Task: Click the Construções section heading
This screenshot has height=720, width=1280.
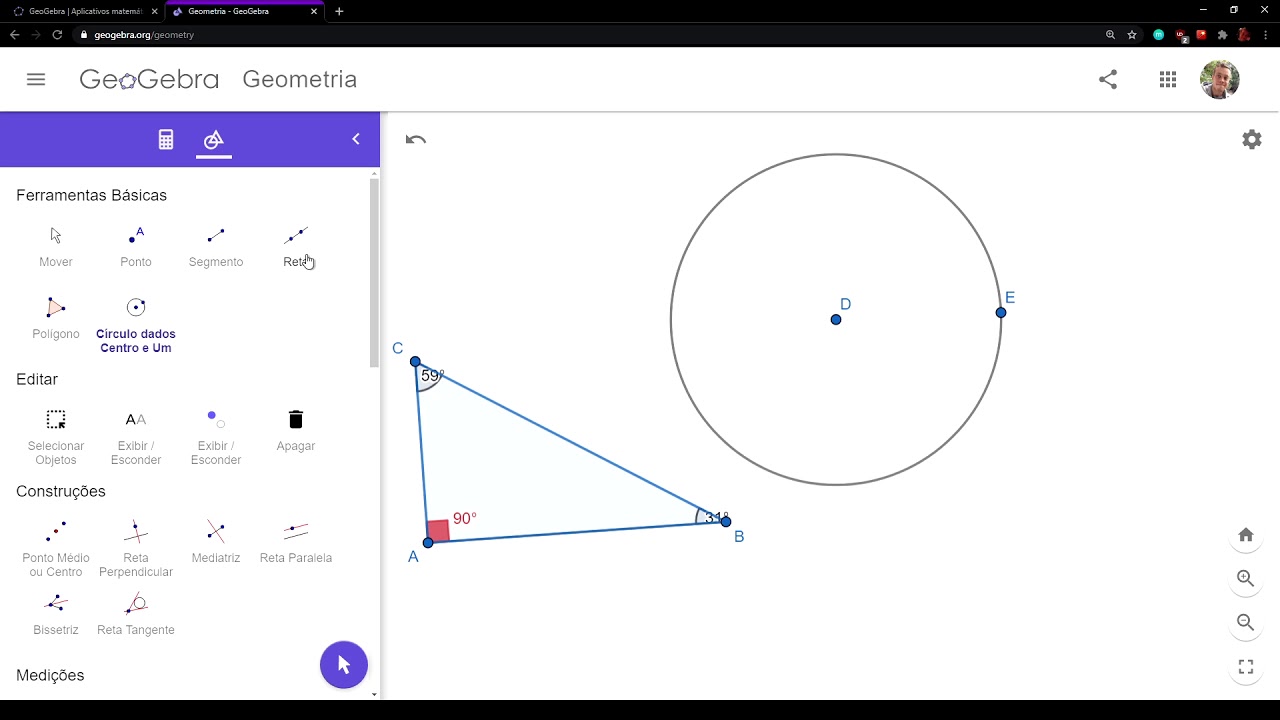Action: [x=61, y=491]
